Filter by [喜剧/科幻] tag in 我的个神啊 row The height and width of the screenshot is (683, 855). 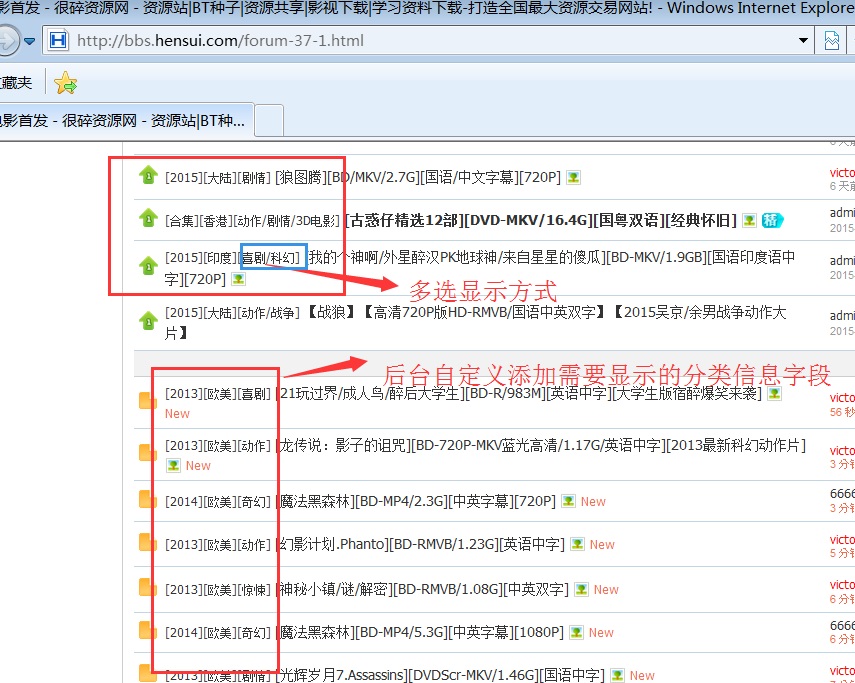click(271, 257)
